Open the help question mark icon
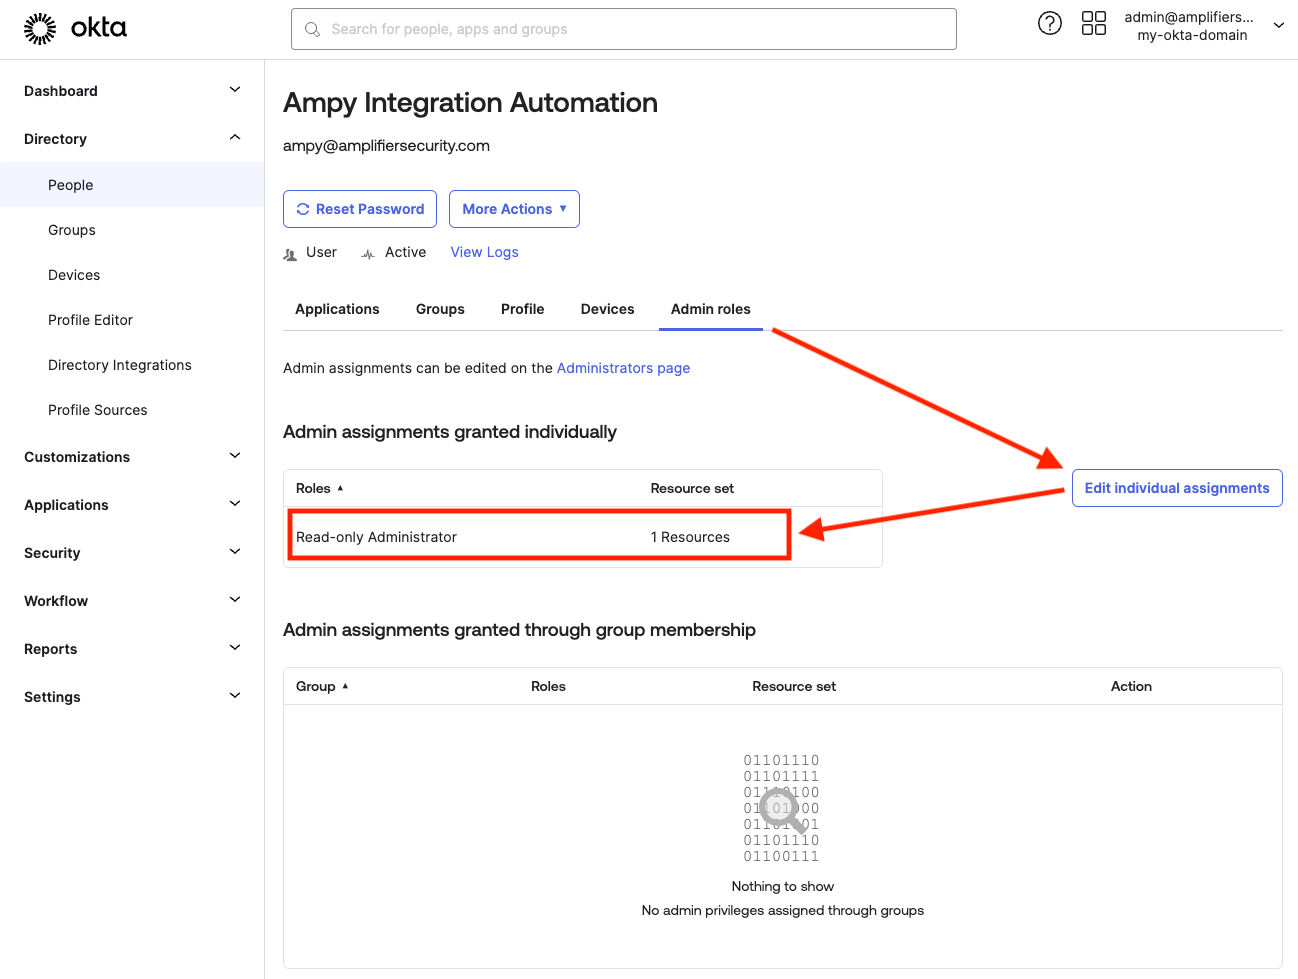The width and height of the screenshot is (1298, 979). tap(1050, 23)
